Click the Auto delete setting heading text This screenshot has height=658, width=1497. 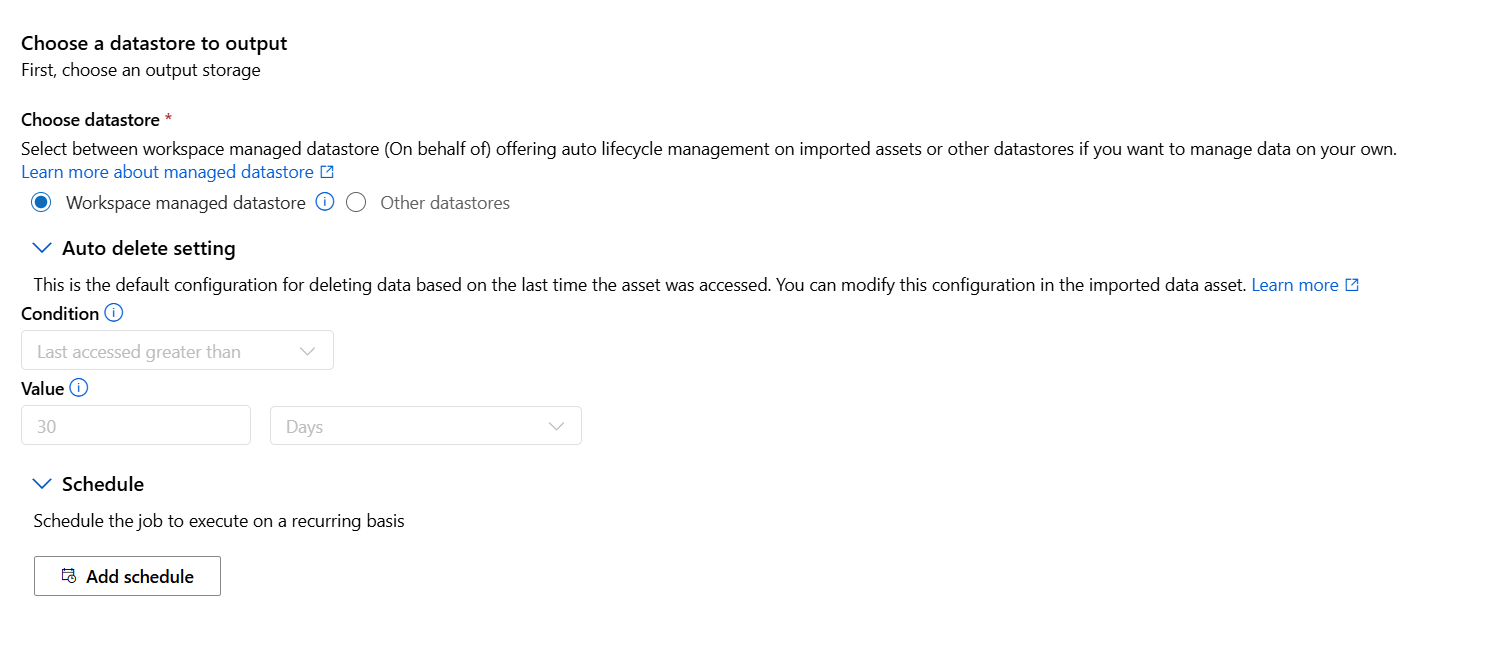click(x=149, y=248)
